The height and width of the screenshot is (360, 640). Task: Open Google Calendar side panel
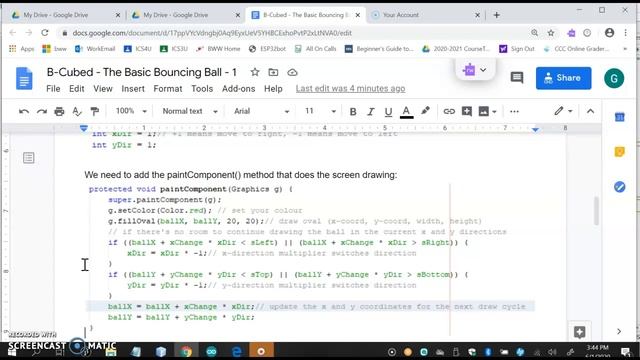point(620,117)
